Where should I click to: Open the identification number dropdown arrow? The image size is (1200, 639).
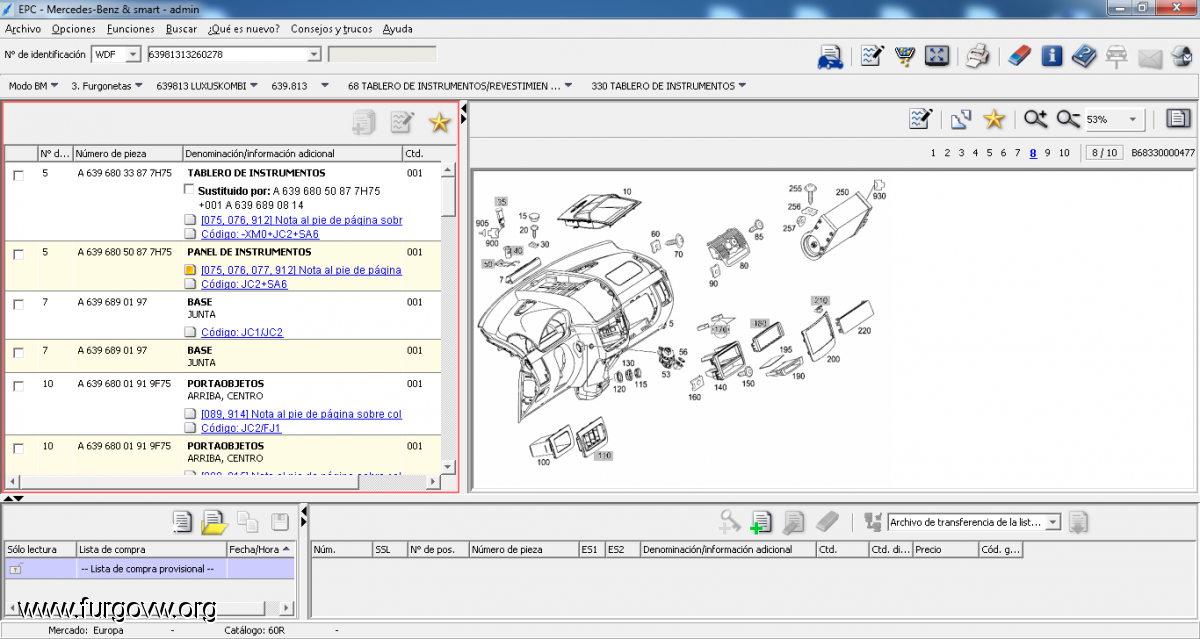314,54
